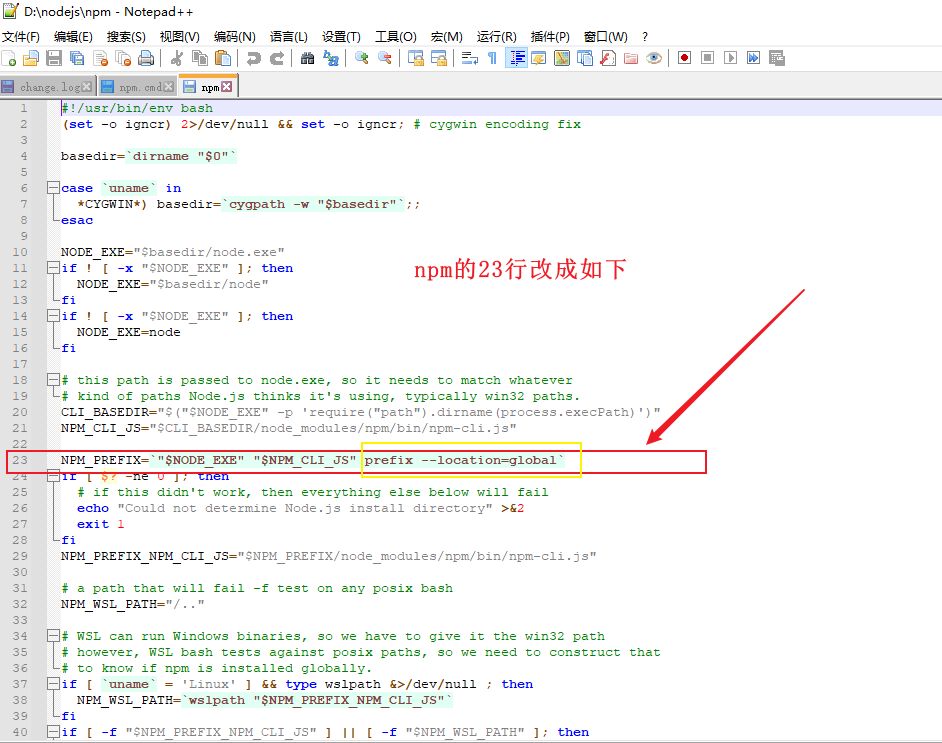Screen dimensions: 942x743
Task: Open the 窗口(W) menu
Action: (x=606, y=37)
